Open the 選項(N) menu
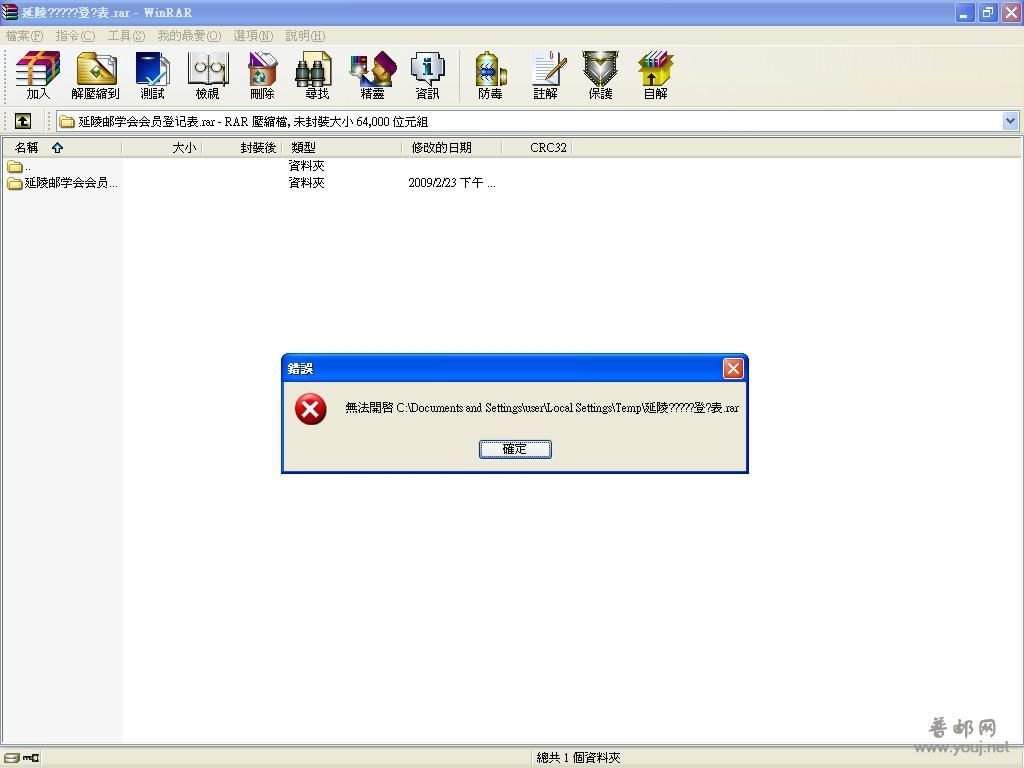This screenshot has width=1024, height=768. (x=253, y=35)
